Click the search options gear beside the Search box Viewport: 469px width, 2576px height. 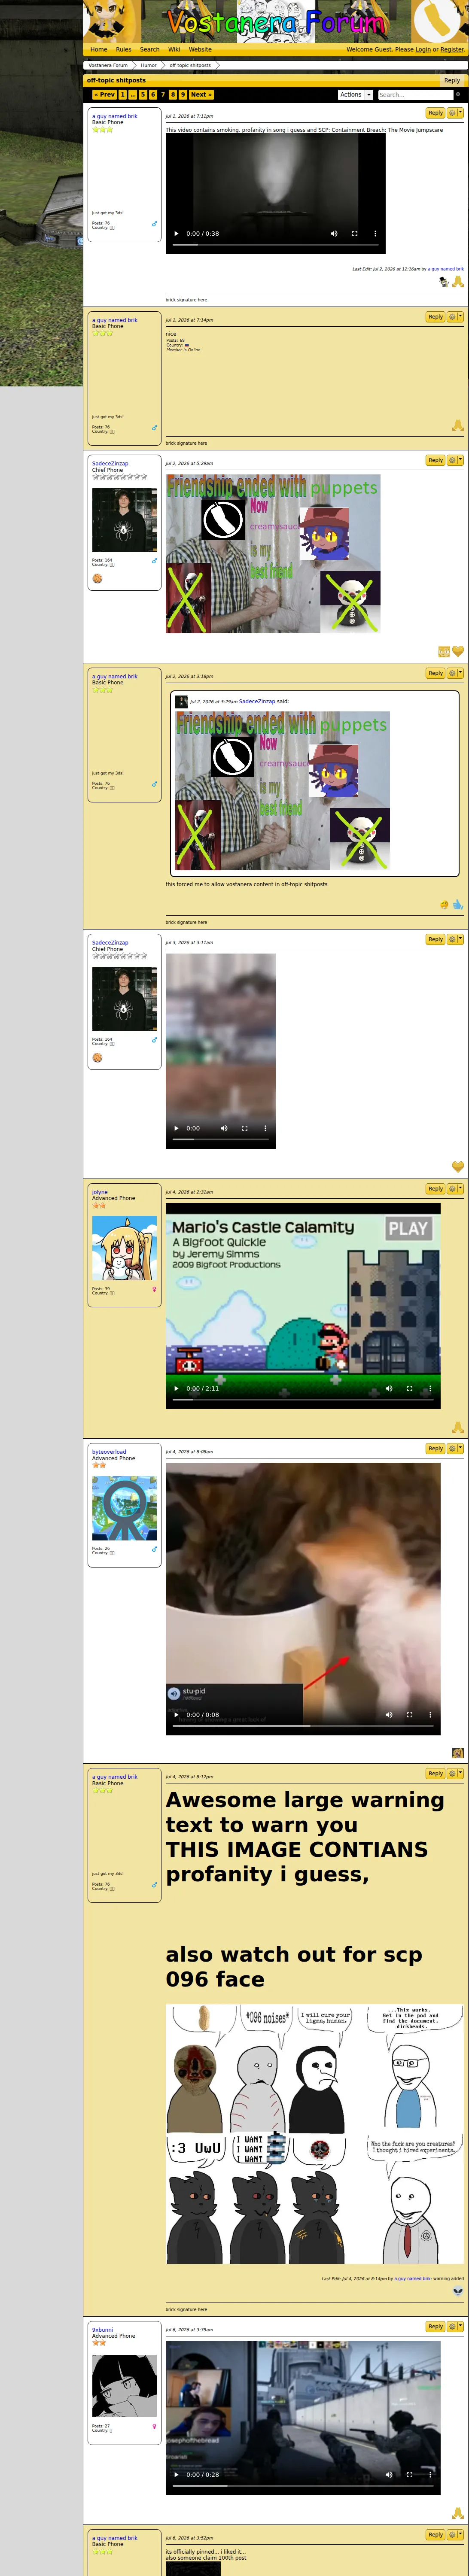[458, 95]
